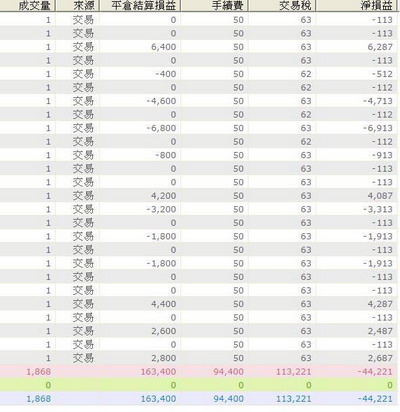Select the net profit cell 2,687

pyautogui.click(x=380, y=358)
